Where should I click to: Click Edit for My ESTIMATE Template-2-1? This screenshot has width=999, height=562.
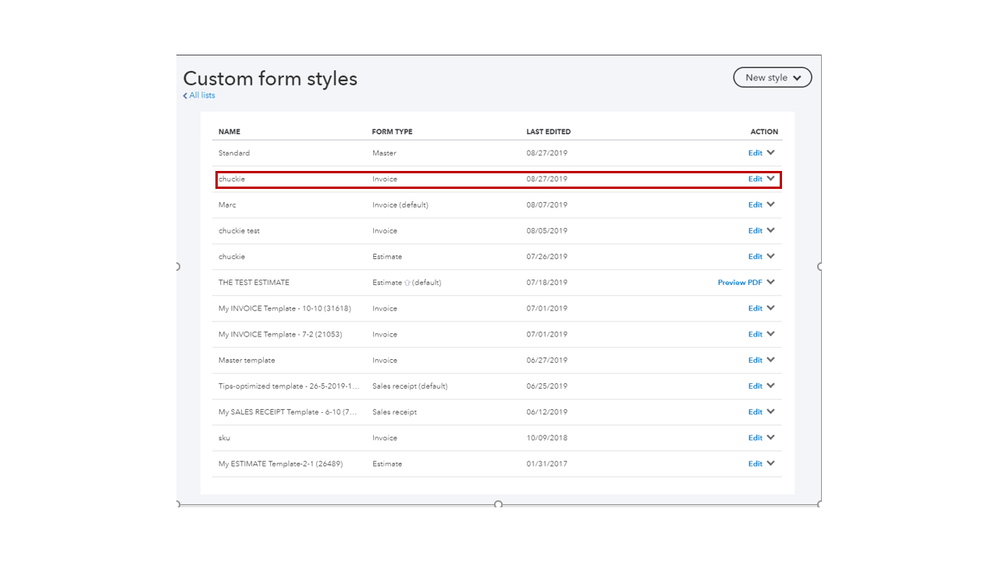[x=755, y=464]
